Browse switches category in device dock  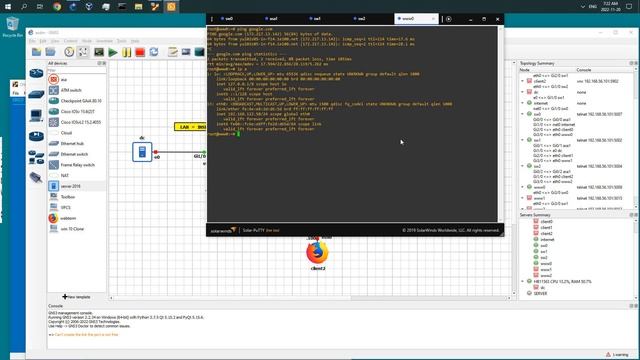point(36,94)
